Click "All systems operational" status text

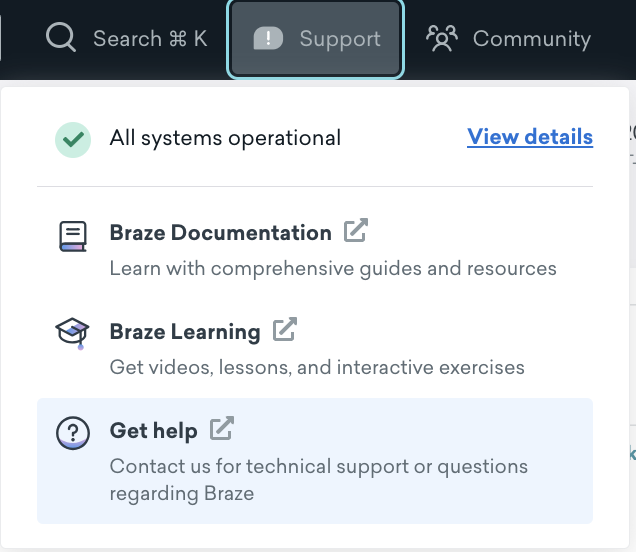[225, 138]
